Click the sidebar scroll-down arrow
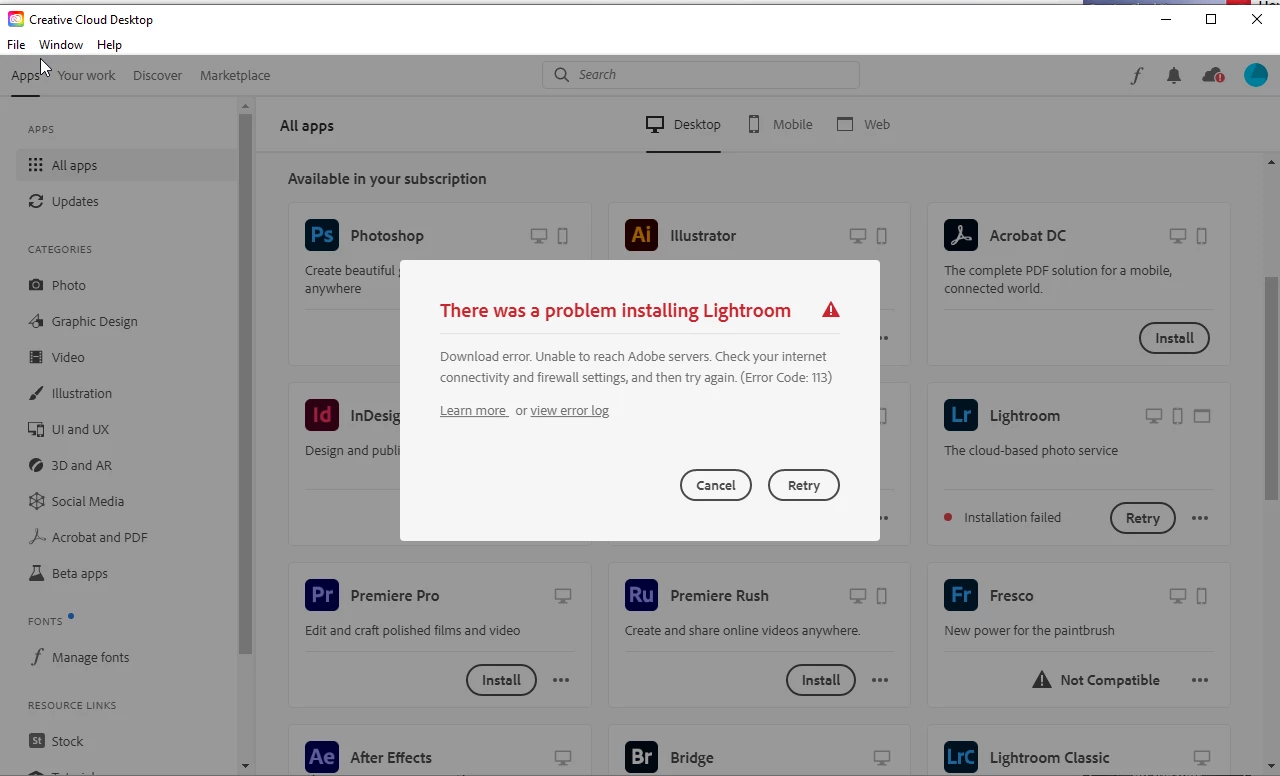Image resolution: width=1280 pixels, height=776 pixels. pyautogui.click(x=245, y=766)
